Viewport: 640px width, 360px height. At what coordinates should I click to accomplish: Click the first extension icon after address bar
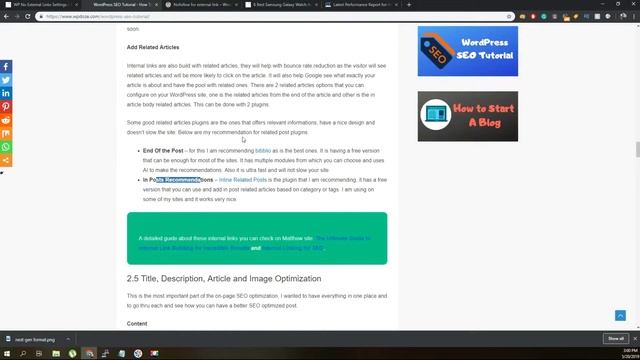pyautogui.click(x=522, y=16)
